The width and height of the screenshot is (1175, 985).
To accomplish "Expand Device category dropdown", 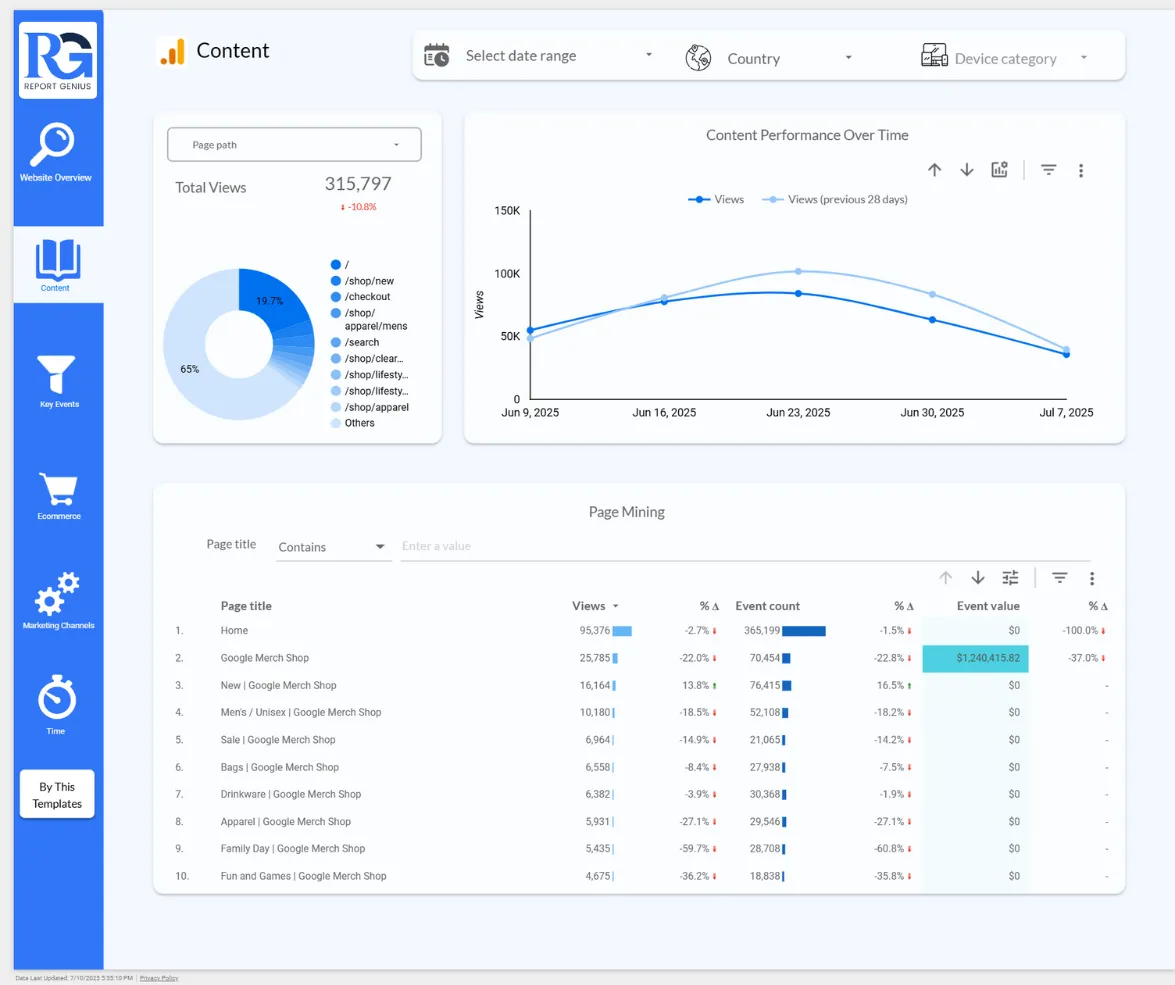I will (x=1084, y=58).
